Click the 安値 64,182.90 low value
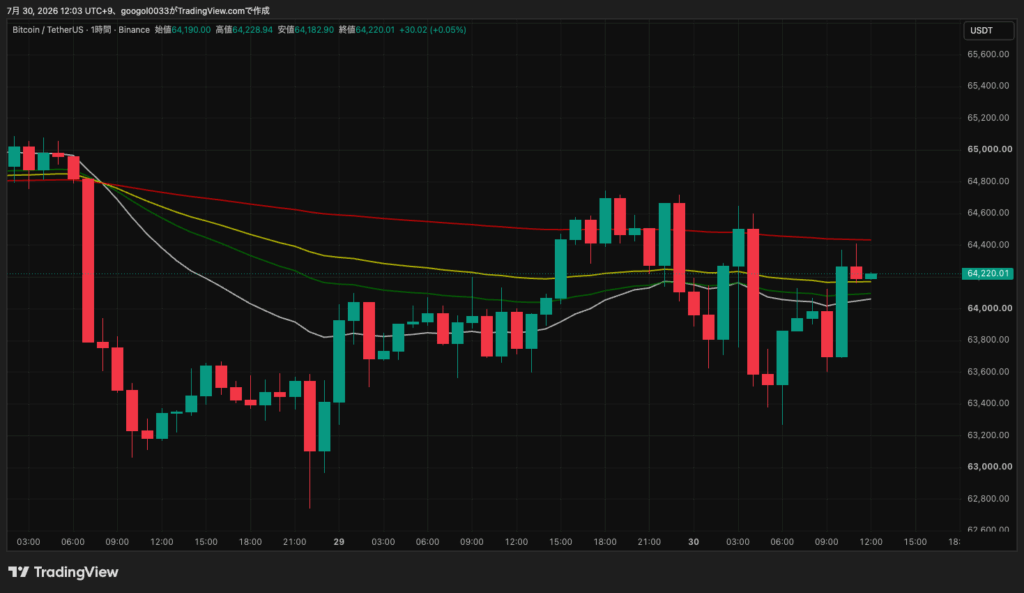The width and height of the screenshot is (1024, 593). coord(306,30)
